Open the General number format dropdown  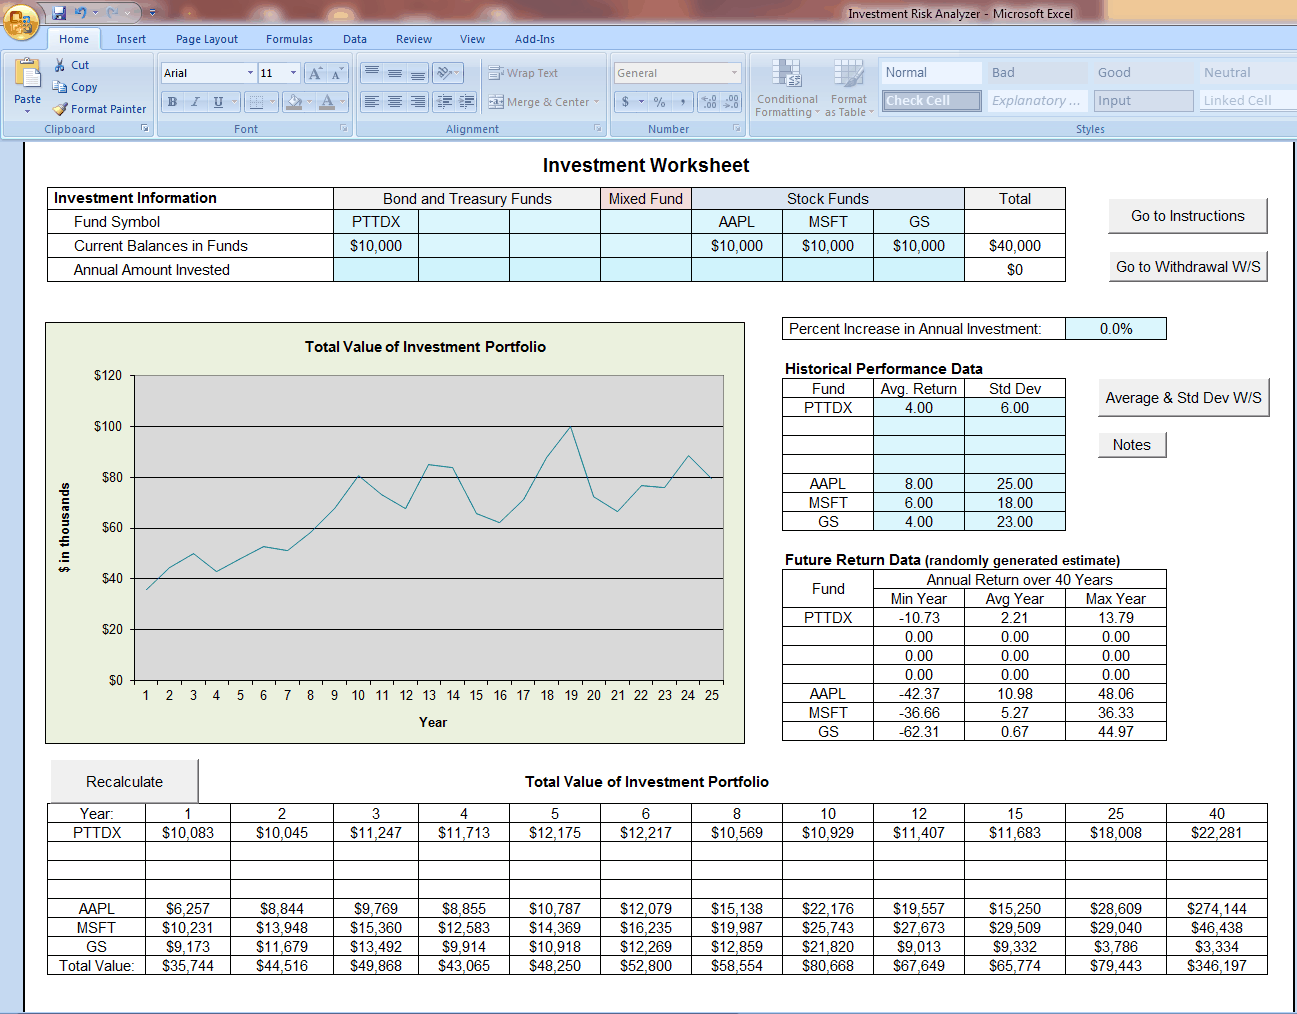pos(734,73)
